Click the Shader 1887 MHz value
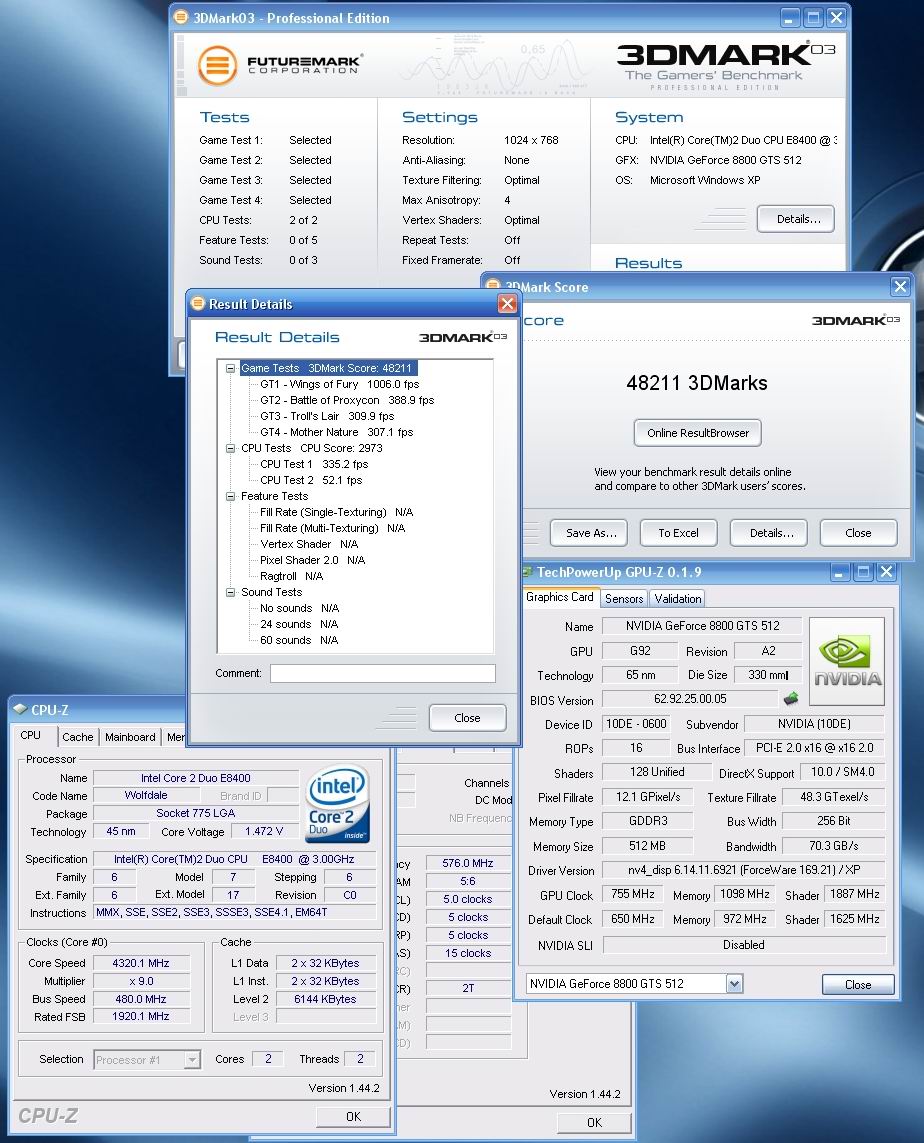The width and height of the screenshot is (924, 1143). pyautogui.click(x=855, y=894)
